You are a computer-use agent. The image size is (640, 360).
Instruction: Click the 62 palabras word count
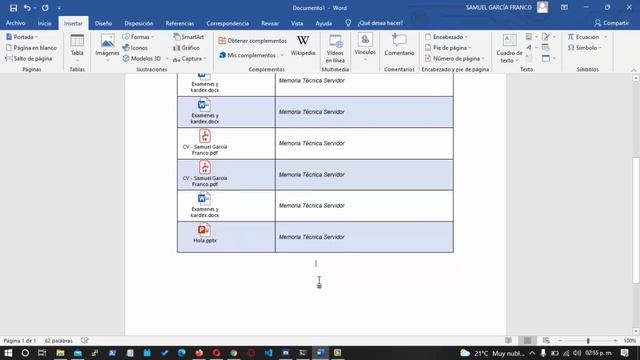(x=58, y=340)
